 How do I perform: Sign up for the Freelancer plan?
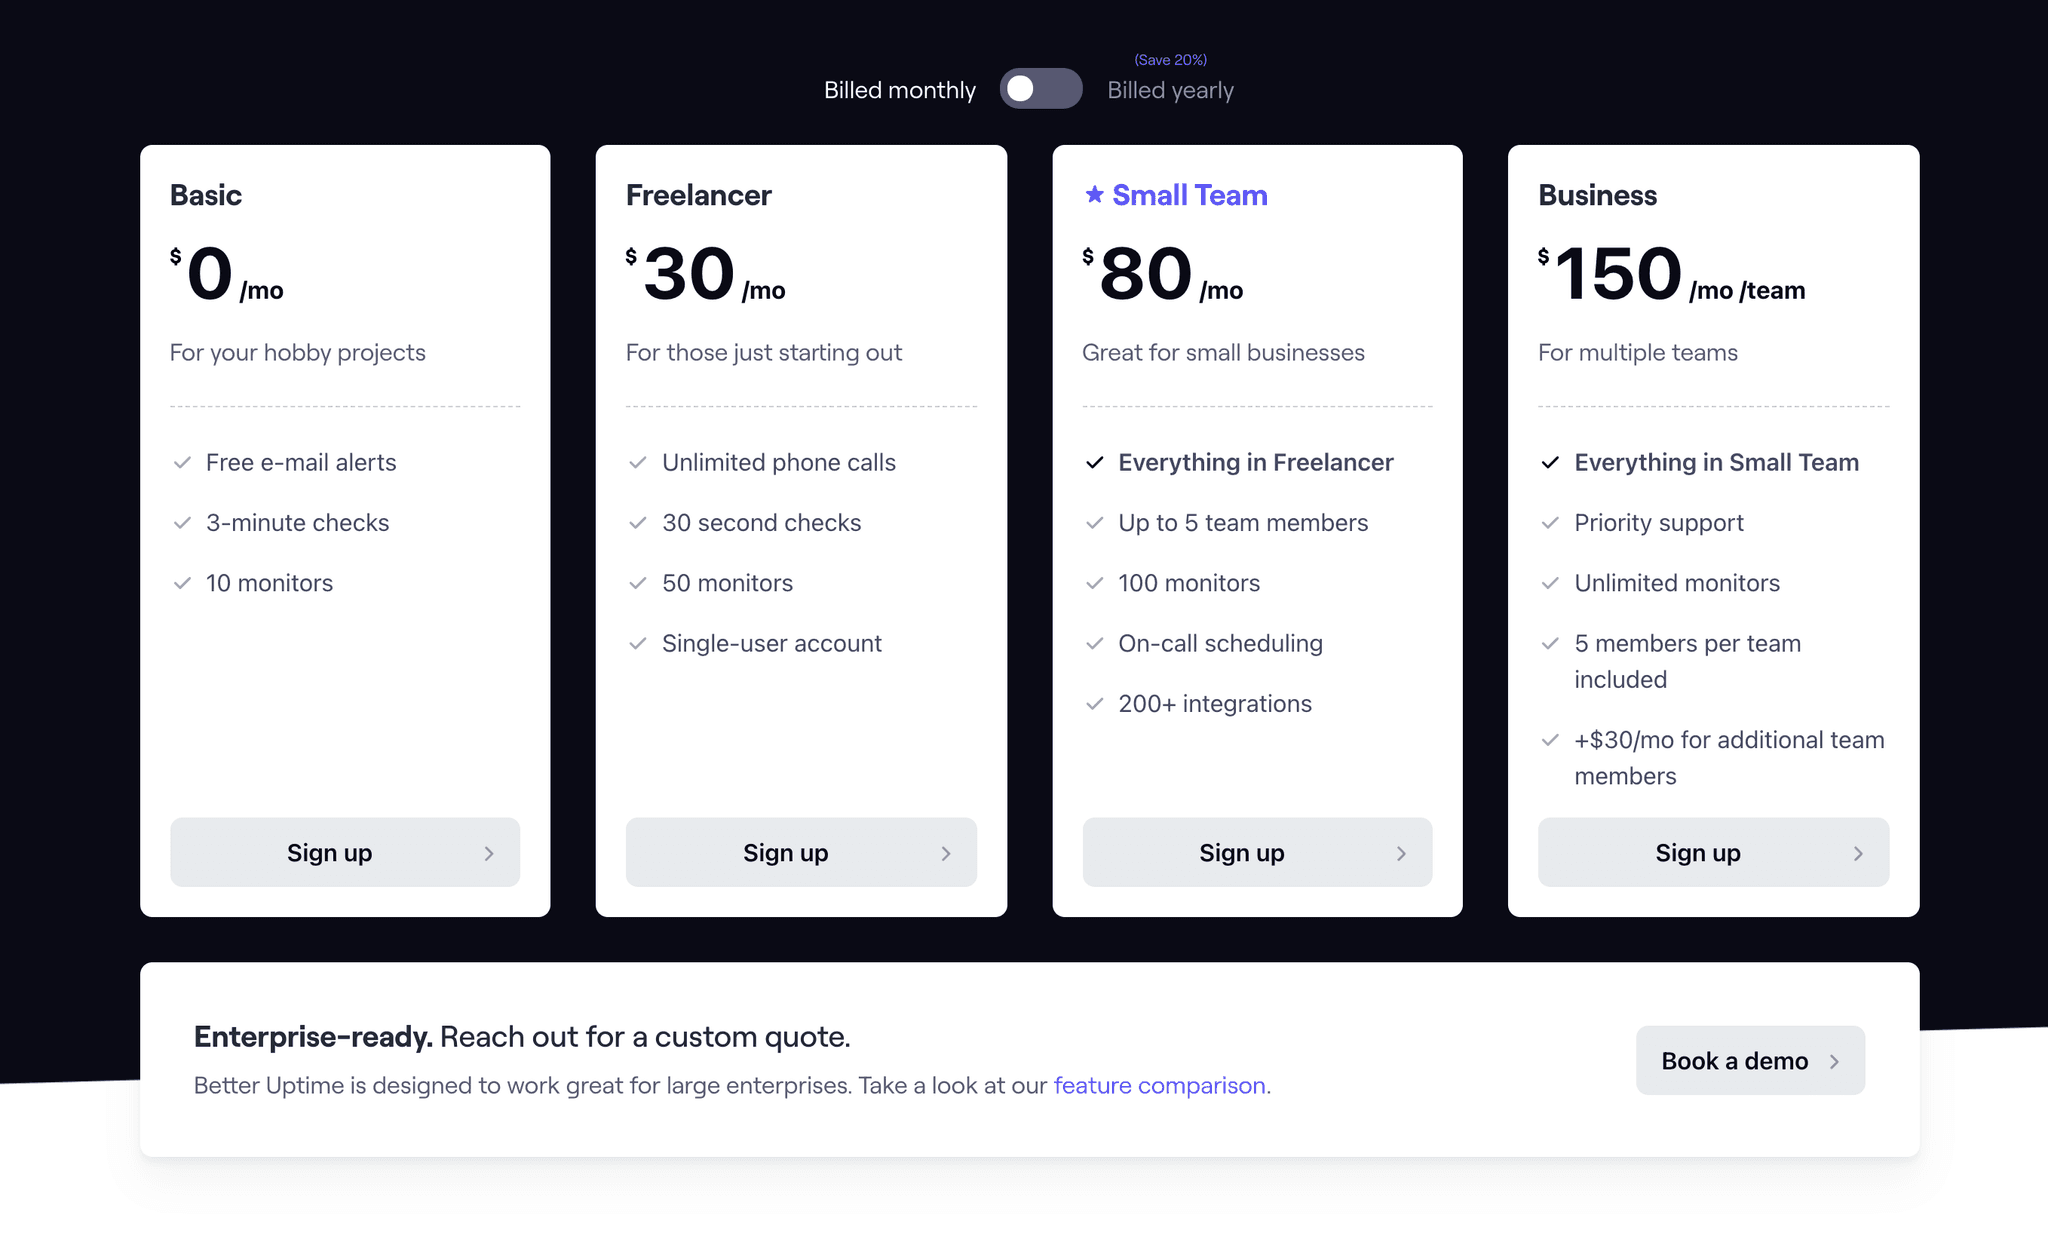(x=800, y=852)
